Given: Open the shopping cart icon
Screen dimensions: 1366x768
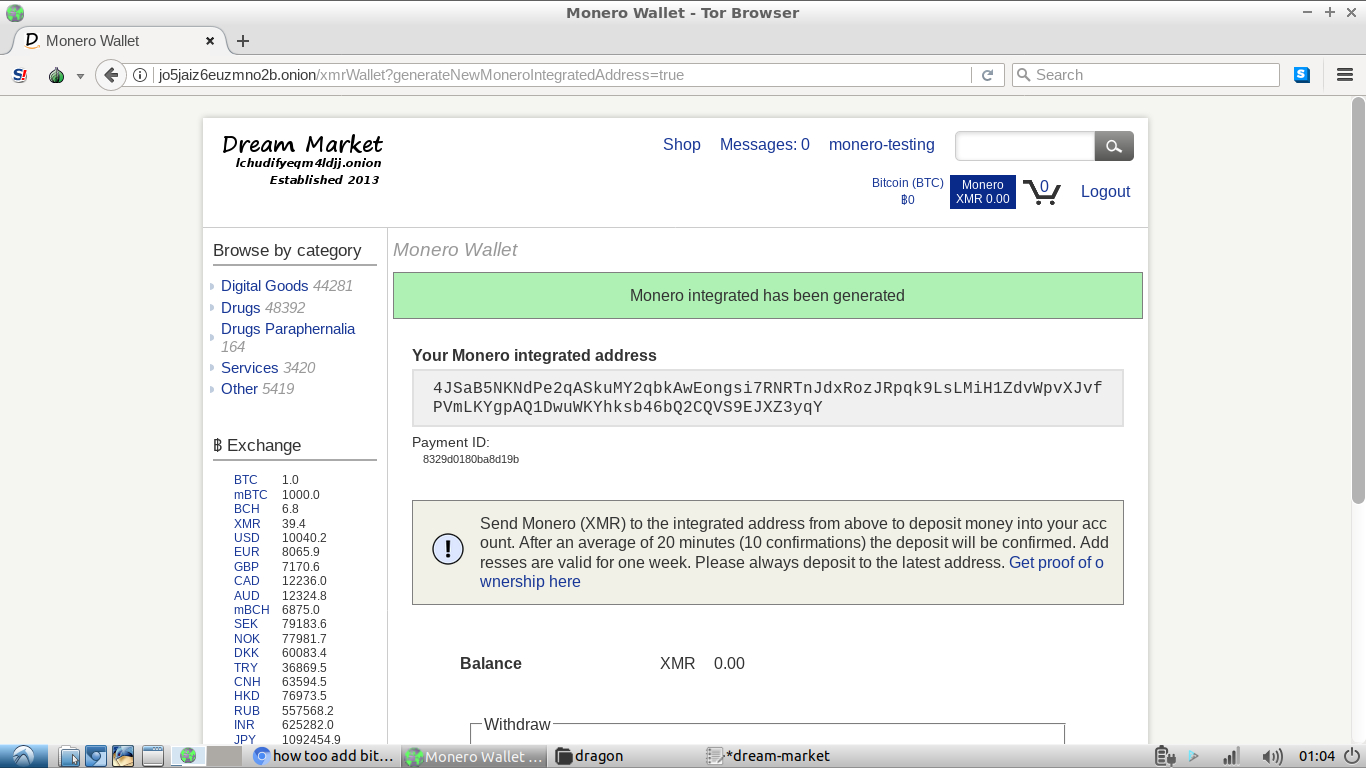Looking at the screenshot, I should (1041, 191).
